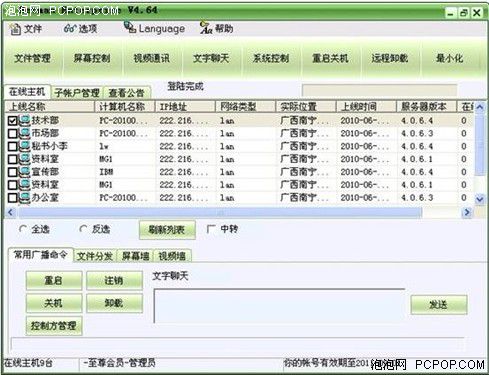Sort by IP地址 column header
489x375 pixels.
(185, 107)
